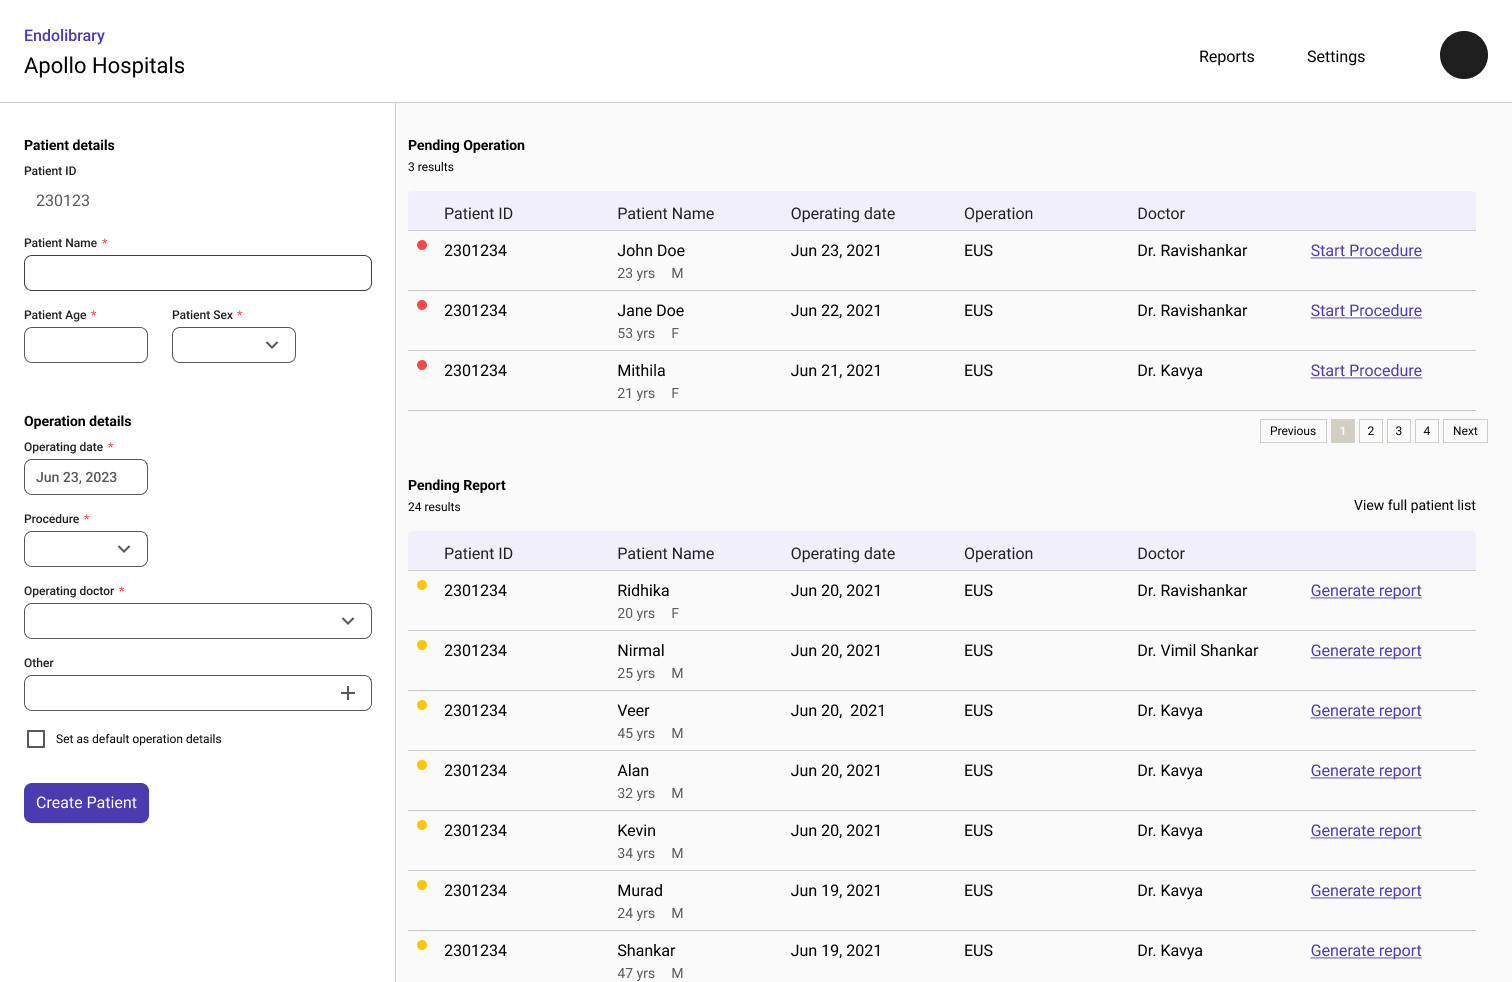Generate report for Ridhika
Viewport: 1512px width, 982px height.
pyautogui.click(x=1366, y=591)
